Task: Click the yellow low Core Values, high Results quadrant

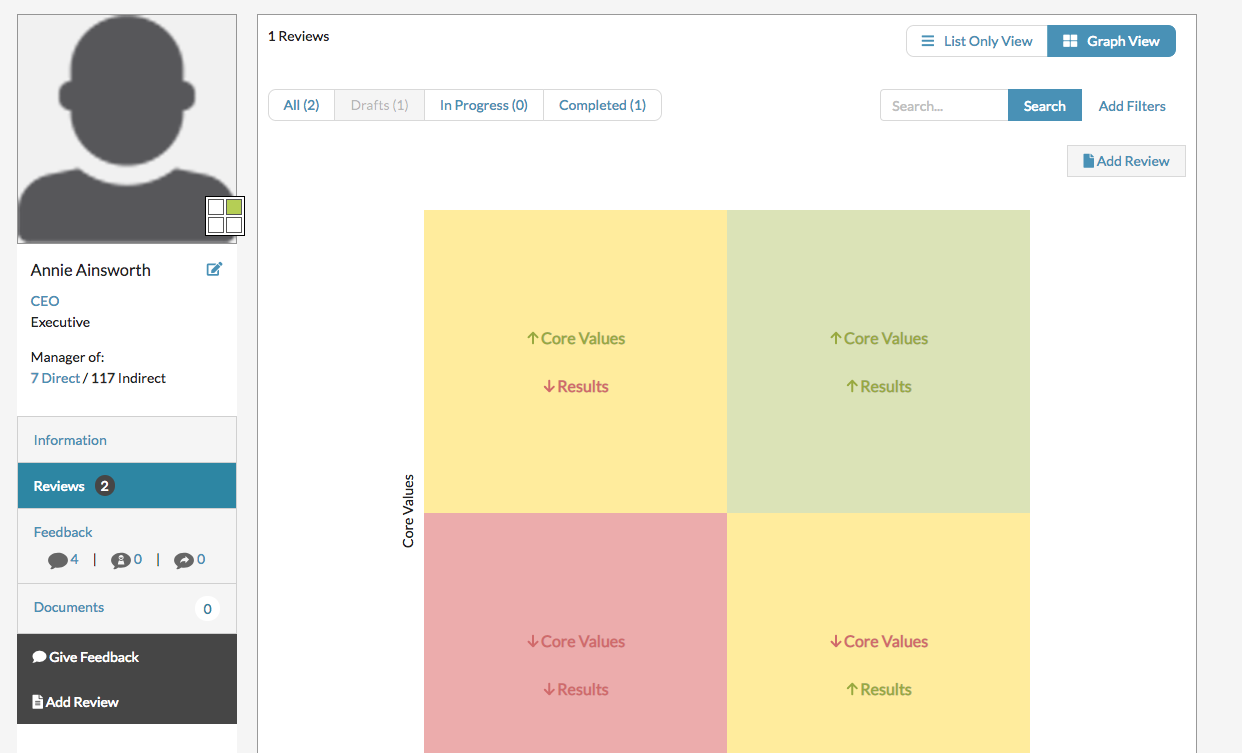Action: [x=878, y=633]
